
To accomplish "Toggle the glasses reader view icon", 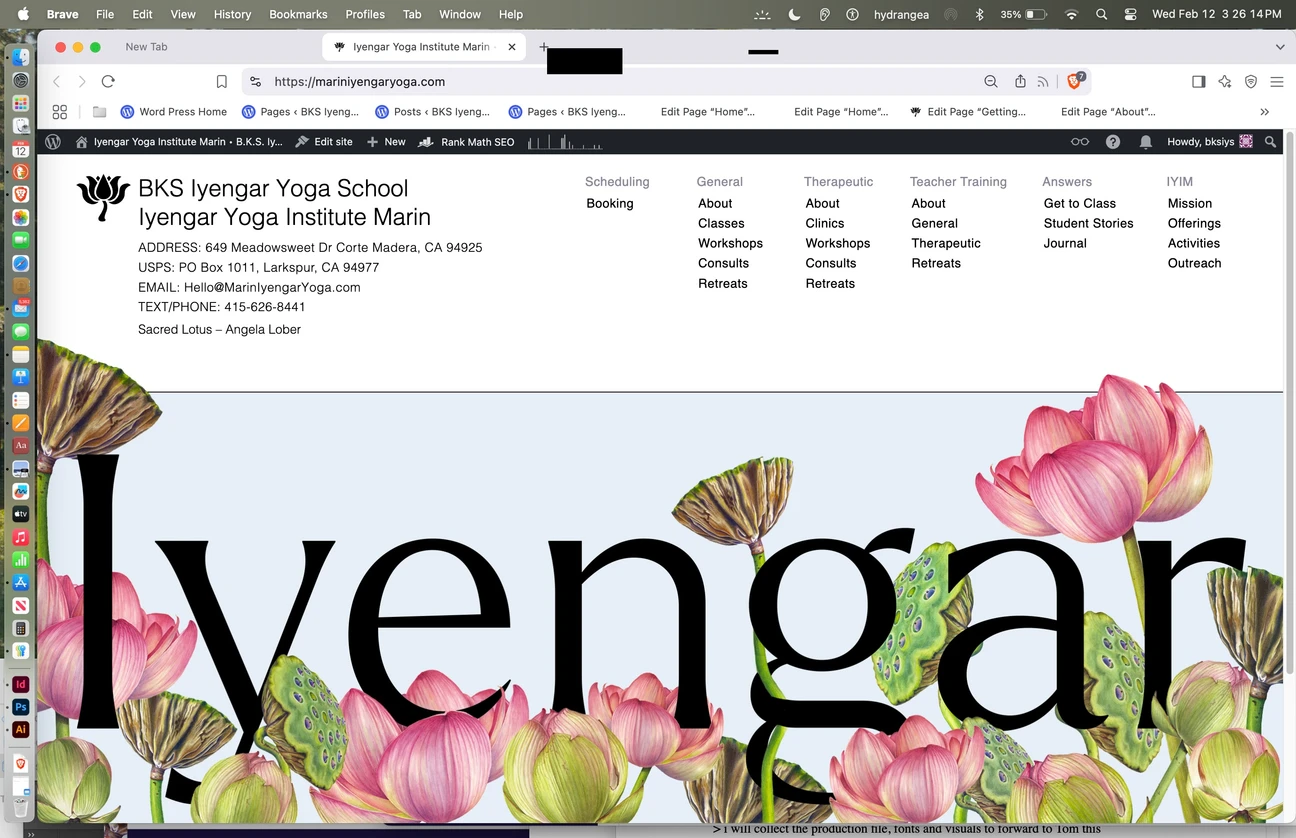I will (1080, 142).
